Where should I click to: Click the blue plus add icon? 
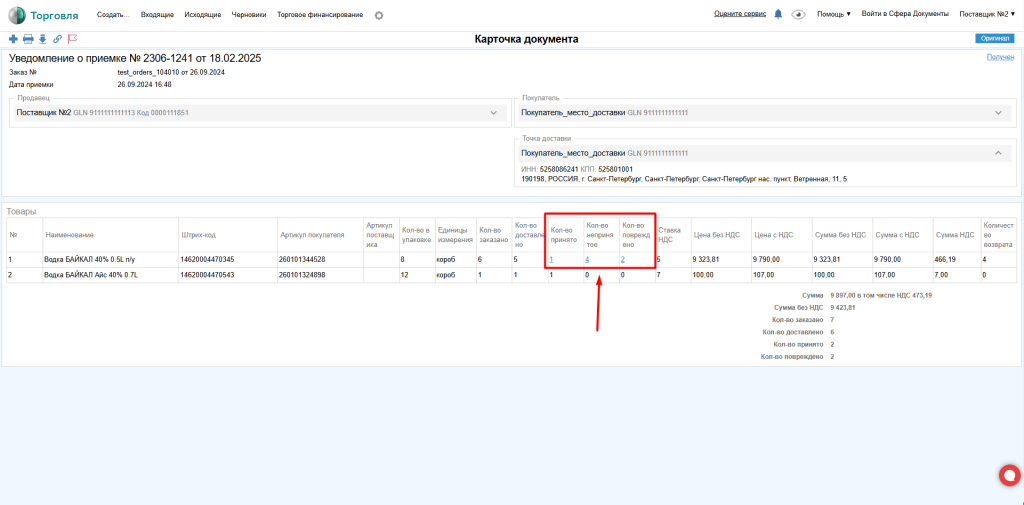(13, 39)
